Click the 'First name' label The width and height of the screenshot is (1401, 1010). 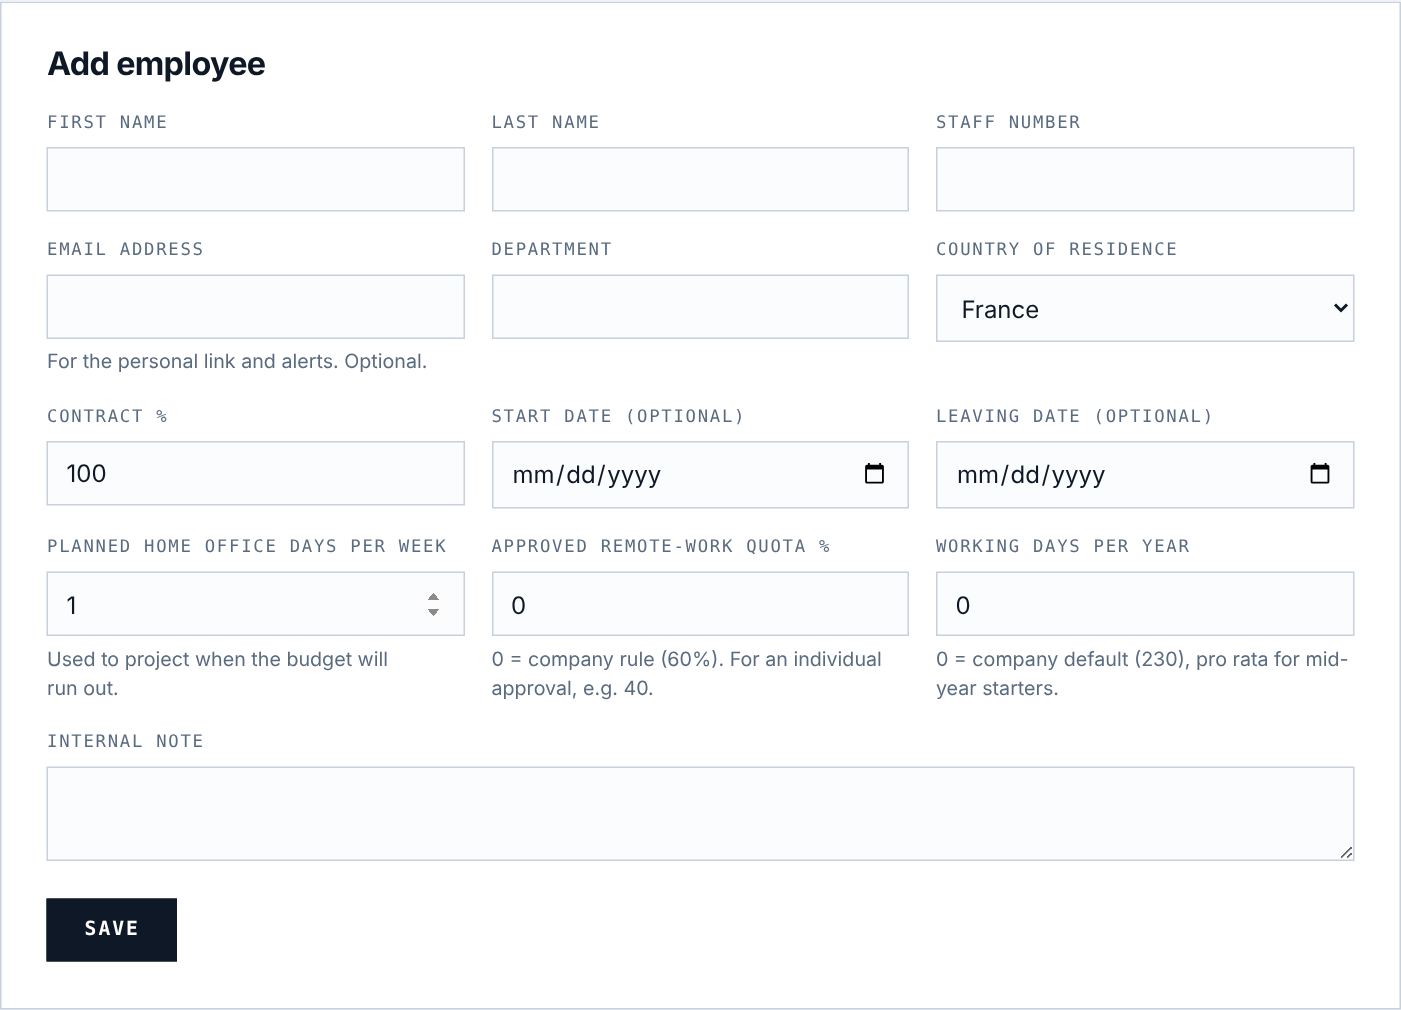107,122
